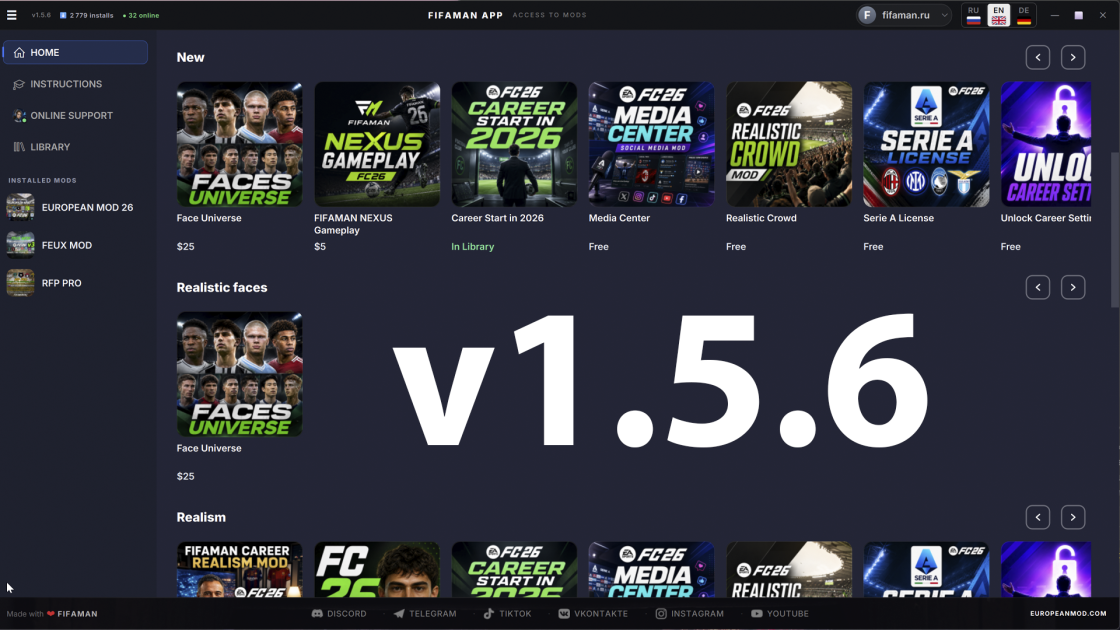This screenshot has height=630, width=1120.
Task: Open Media Center thumbnail in New section
Action: coord(651,144)
